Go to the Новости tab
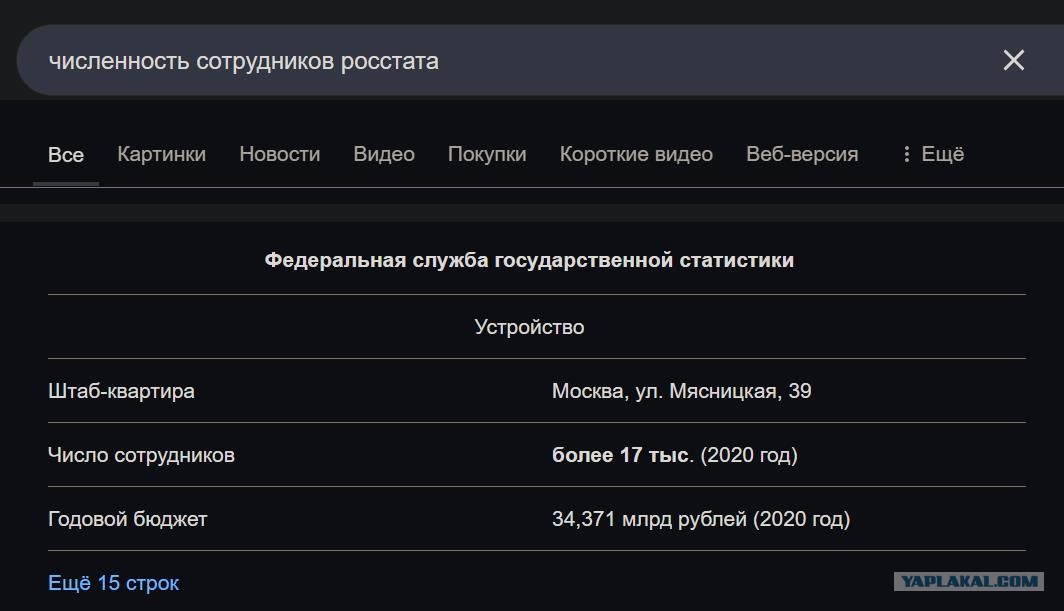This screenshot has width=1064, height=611. coord(280,154)
